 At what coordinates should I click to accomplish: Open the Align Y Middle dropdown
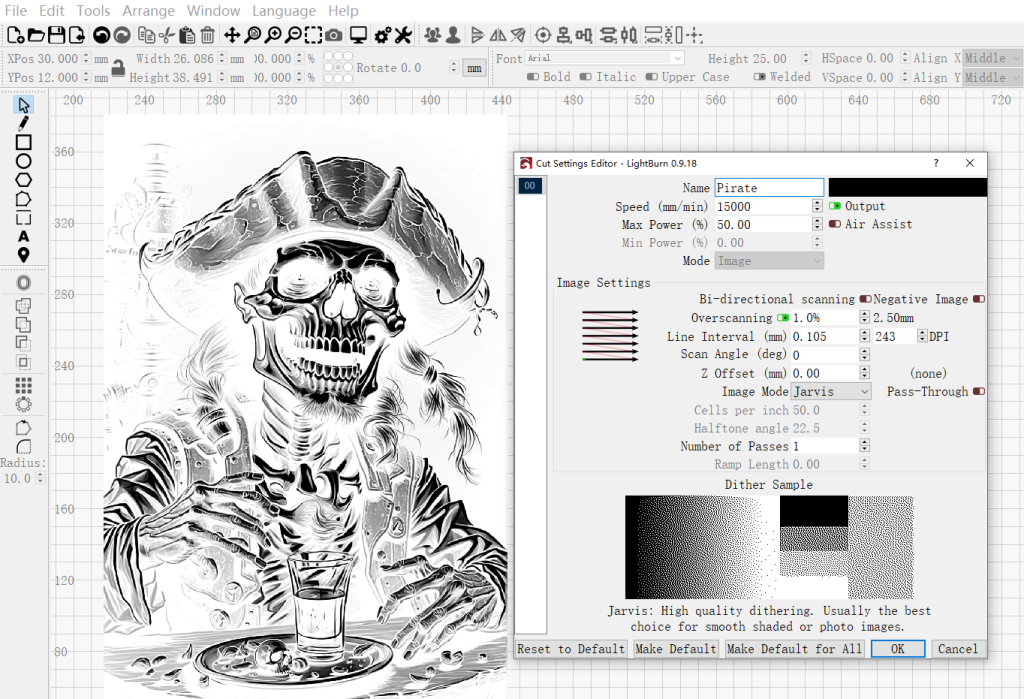tap(993, 77)
